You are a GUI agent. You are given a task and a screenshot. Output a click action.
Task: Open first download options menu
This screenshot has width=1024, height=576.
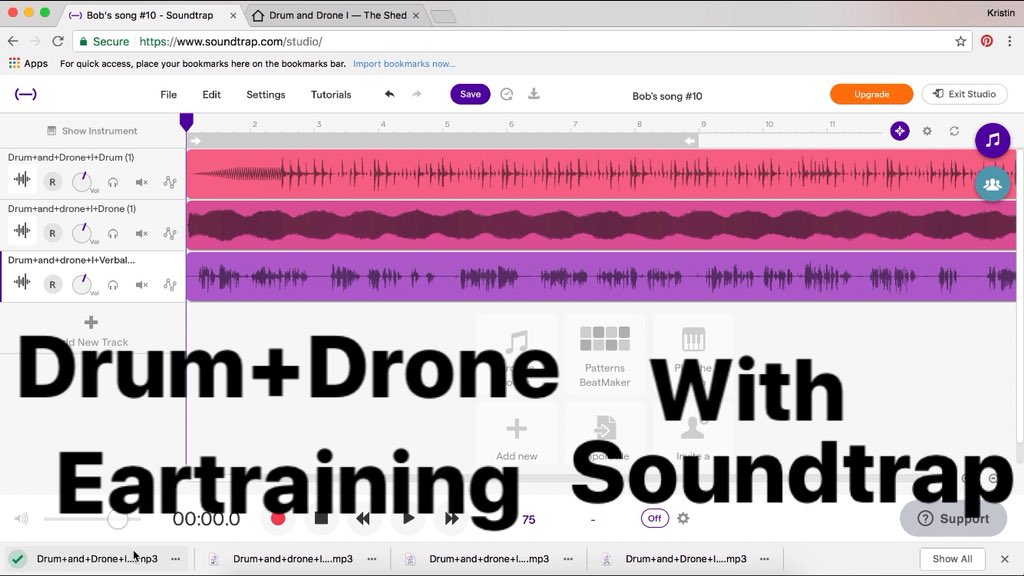[x=176, y=559]
